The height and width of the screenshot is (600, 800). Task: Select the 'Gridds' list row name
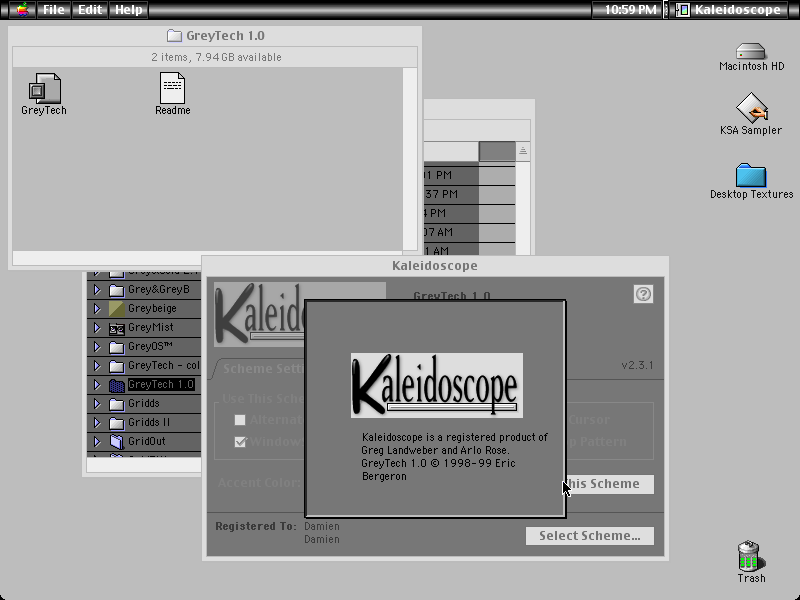[x=144, y=404]
